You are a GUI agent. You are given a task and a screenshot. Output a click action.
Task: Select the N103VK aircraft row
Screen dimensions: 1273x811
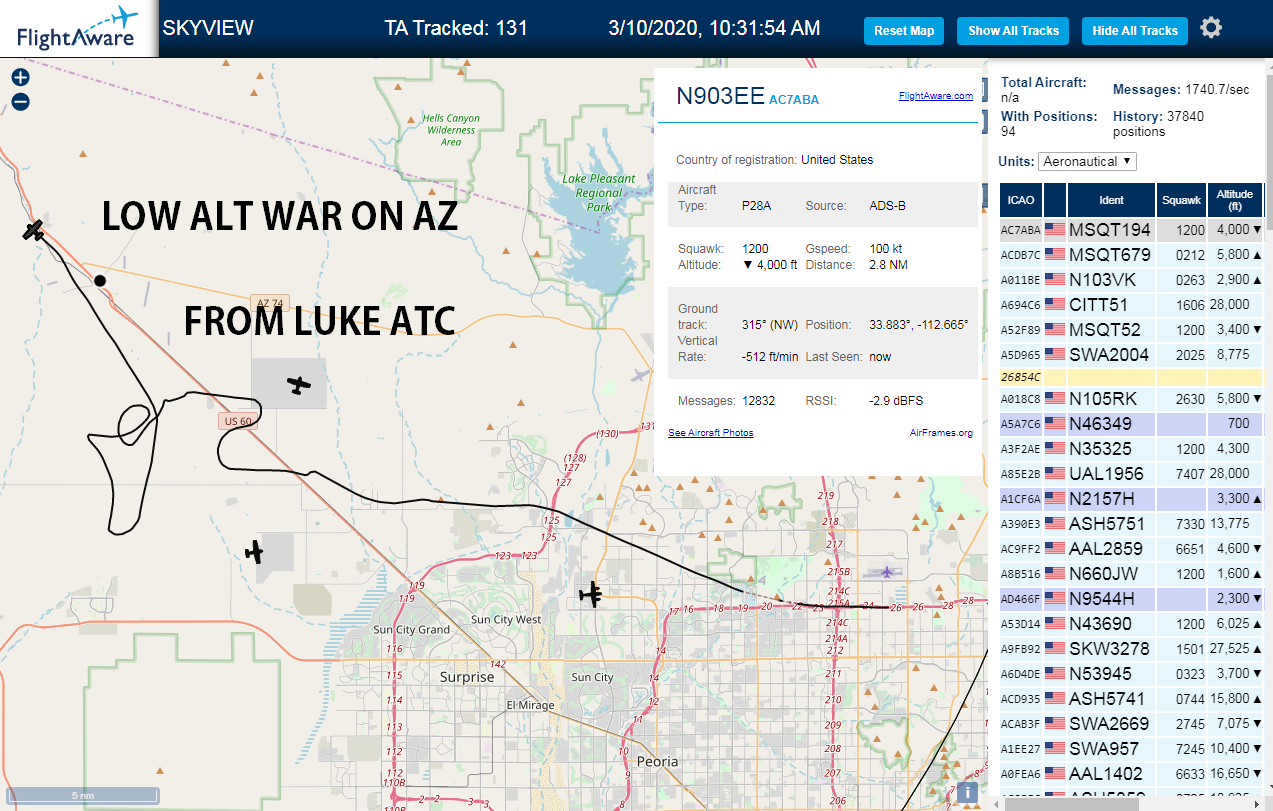click(x=1131, y=279)
